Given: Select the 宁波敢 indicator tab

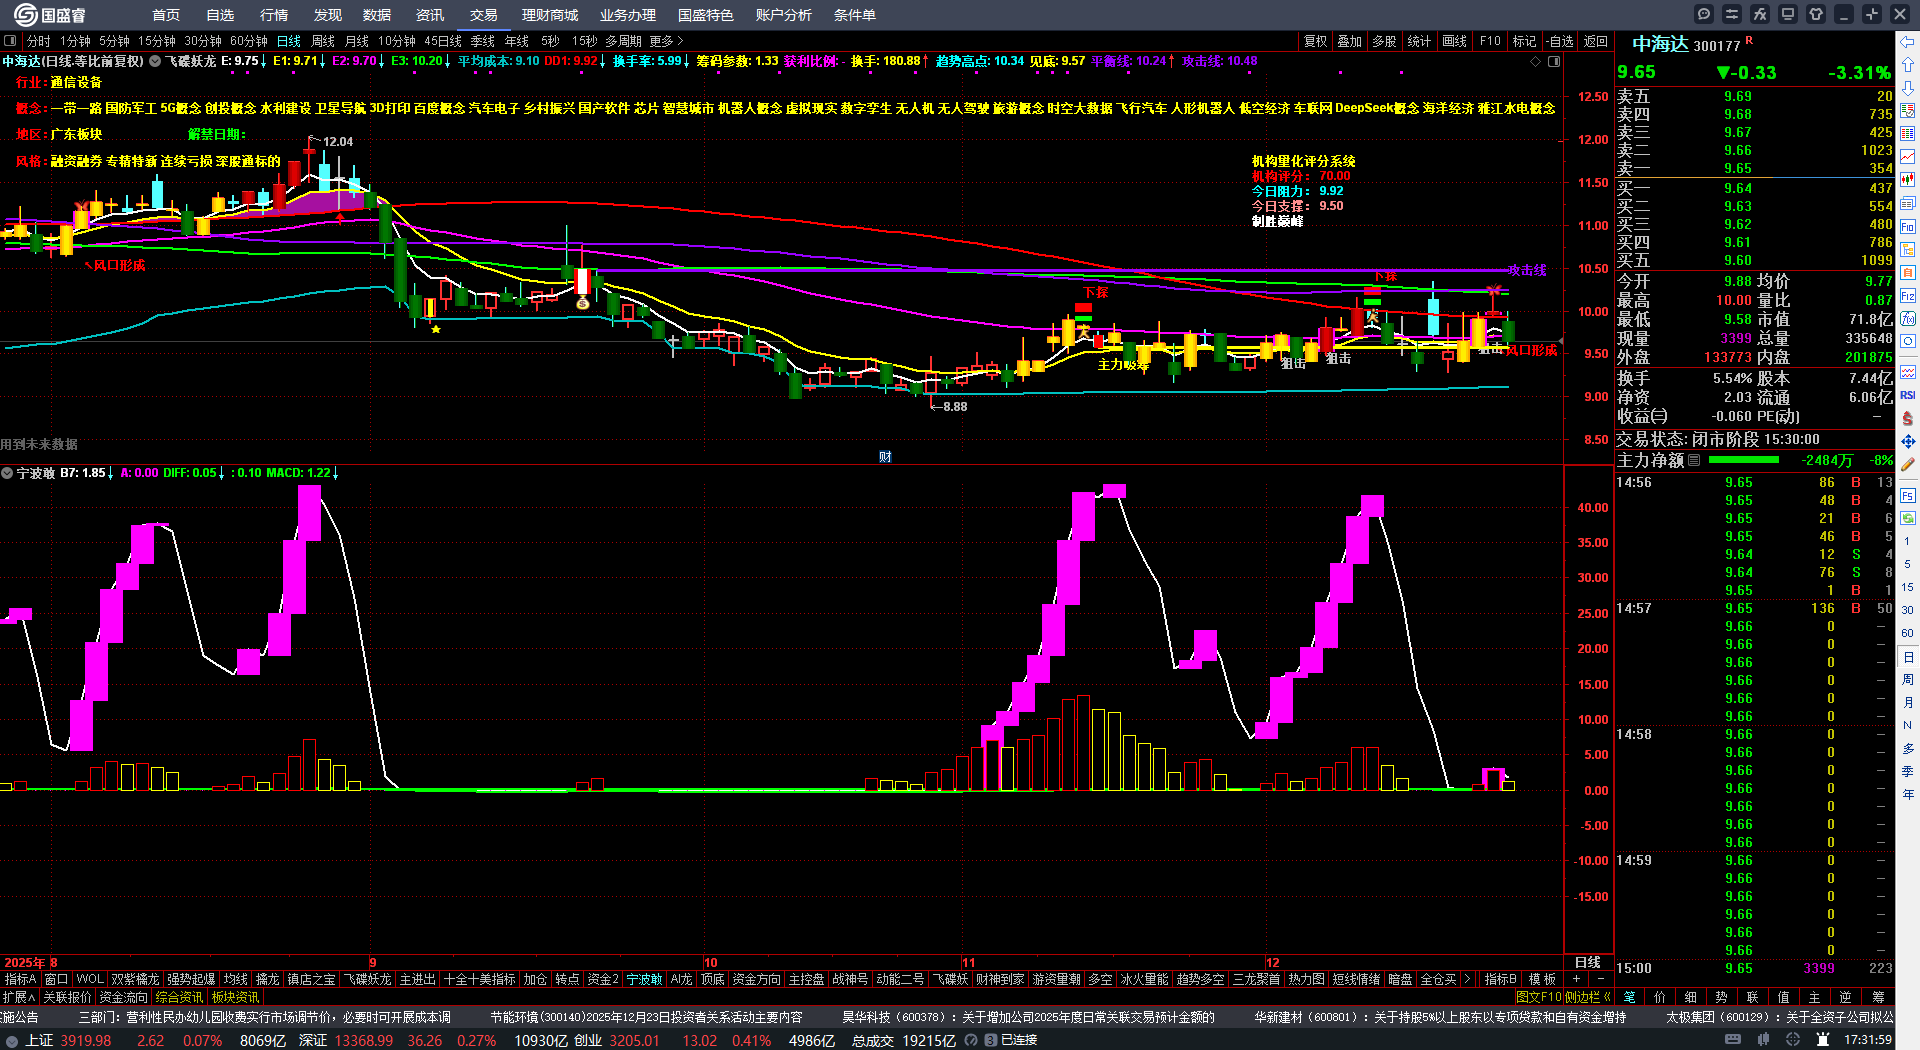Looking at the screenshot, I should tap(644, 979).
